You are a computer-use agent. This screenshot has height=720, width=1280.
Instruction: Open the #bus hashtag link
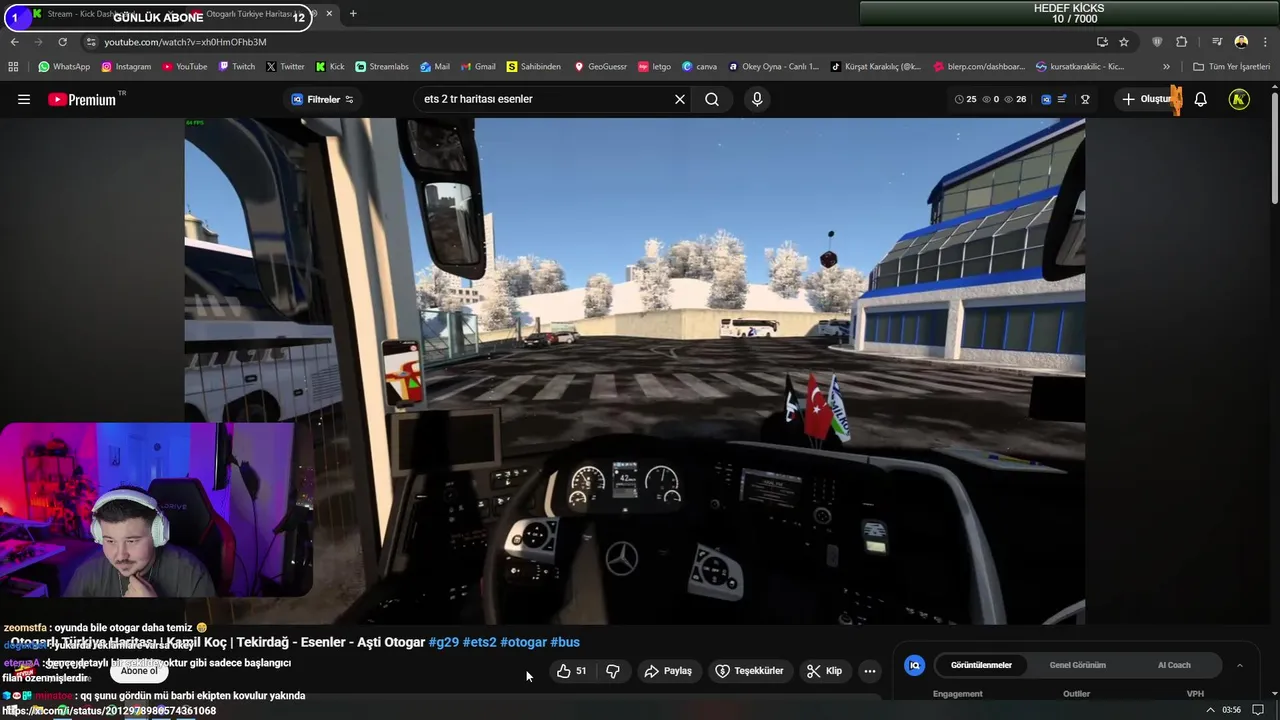coord(565,642)
